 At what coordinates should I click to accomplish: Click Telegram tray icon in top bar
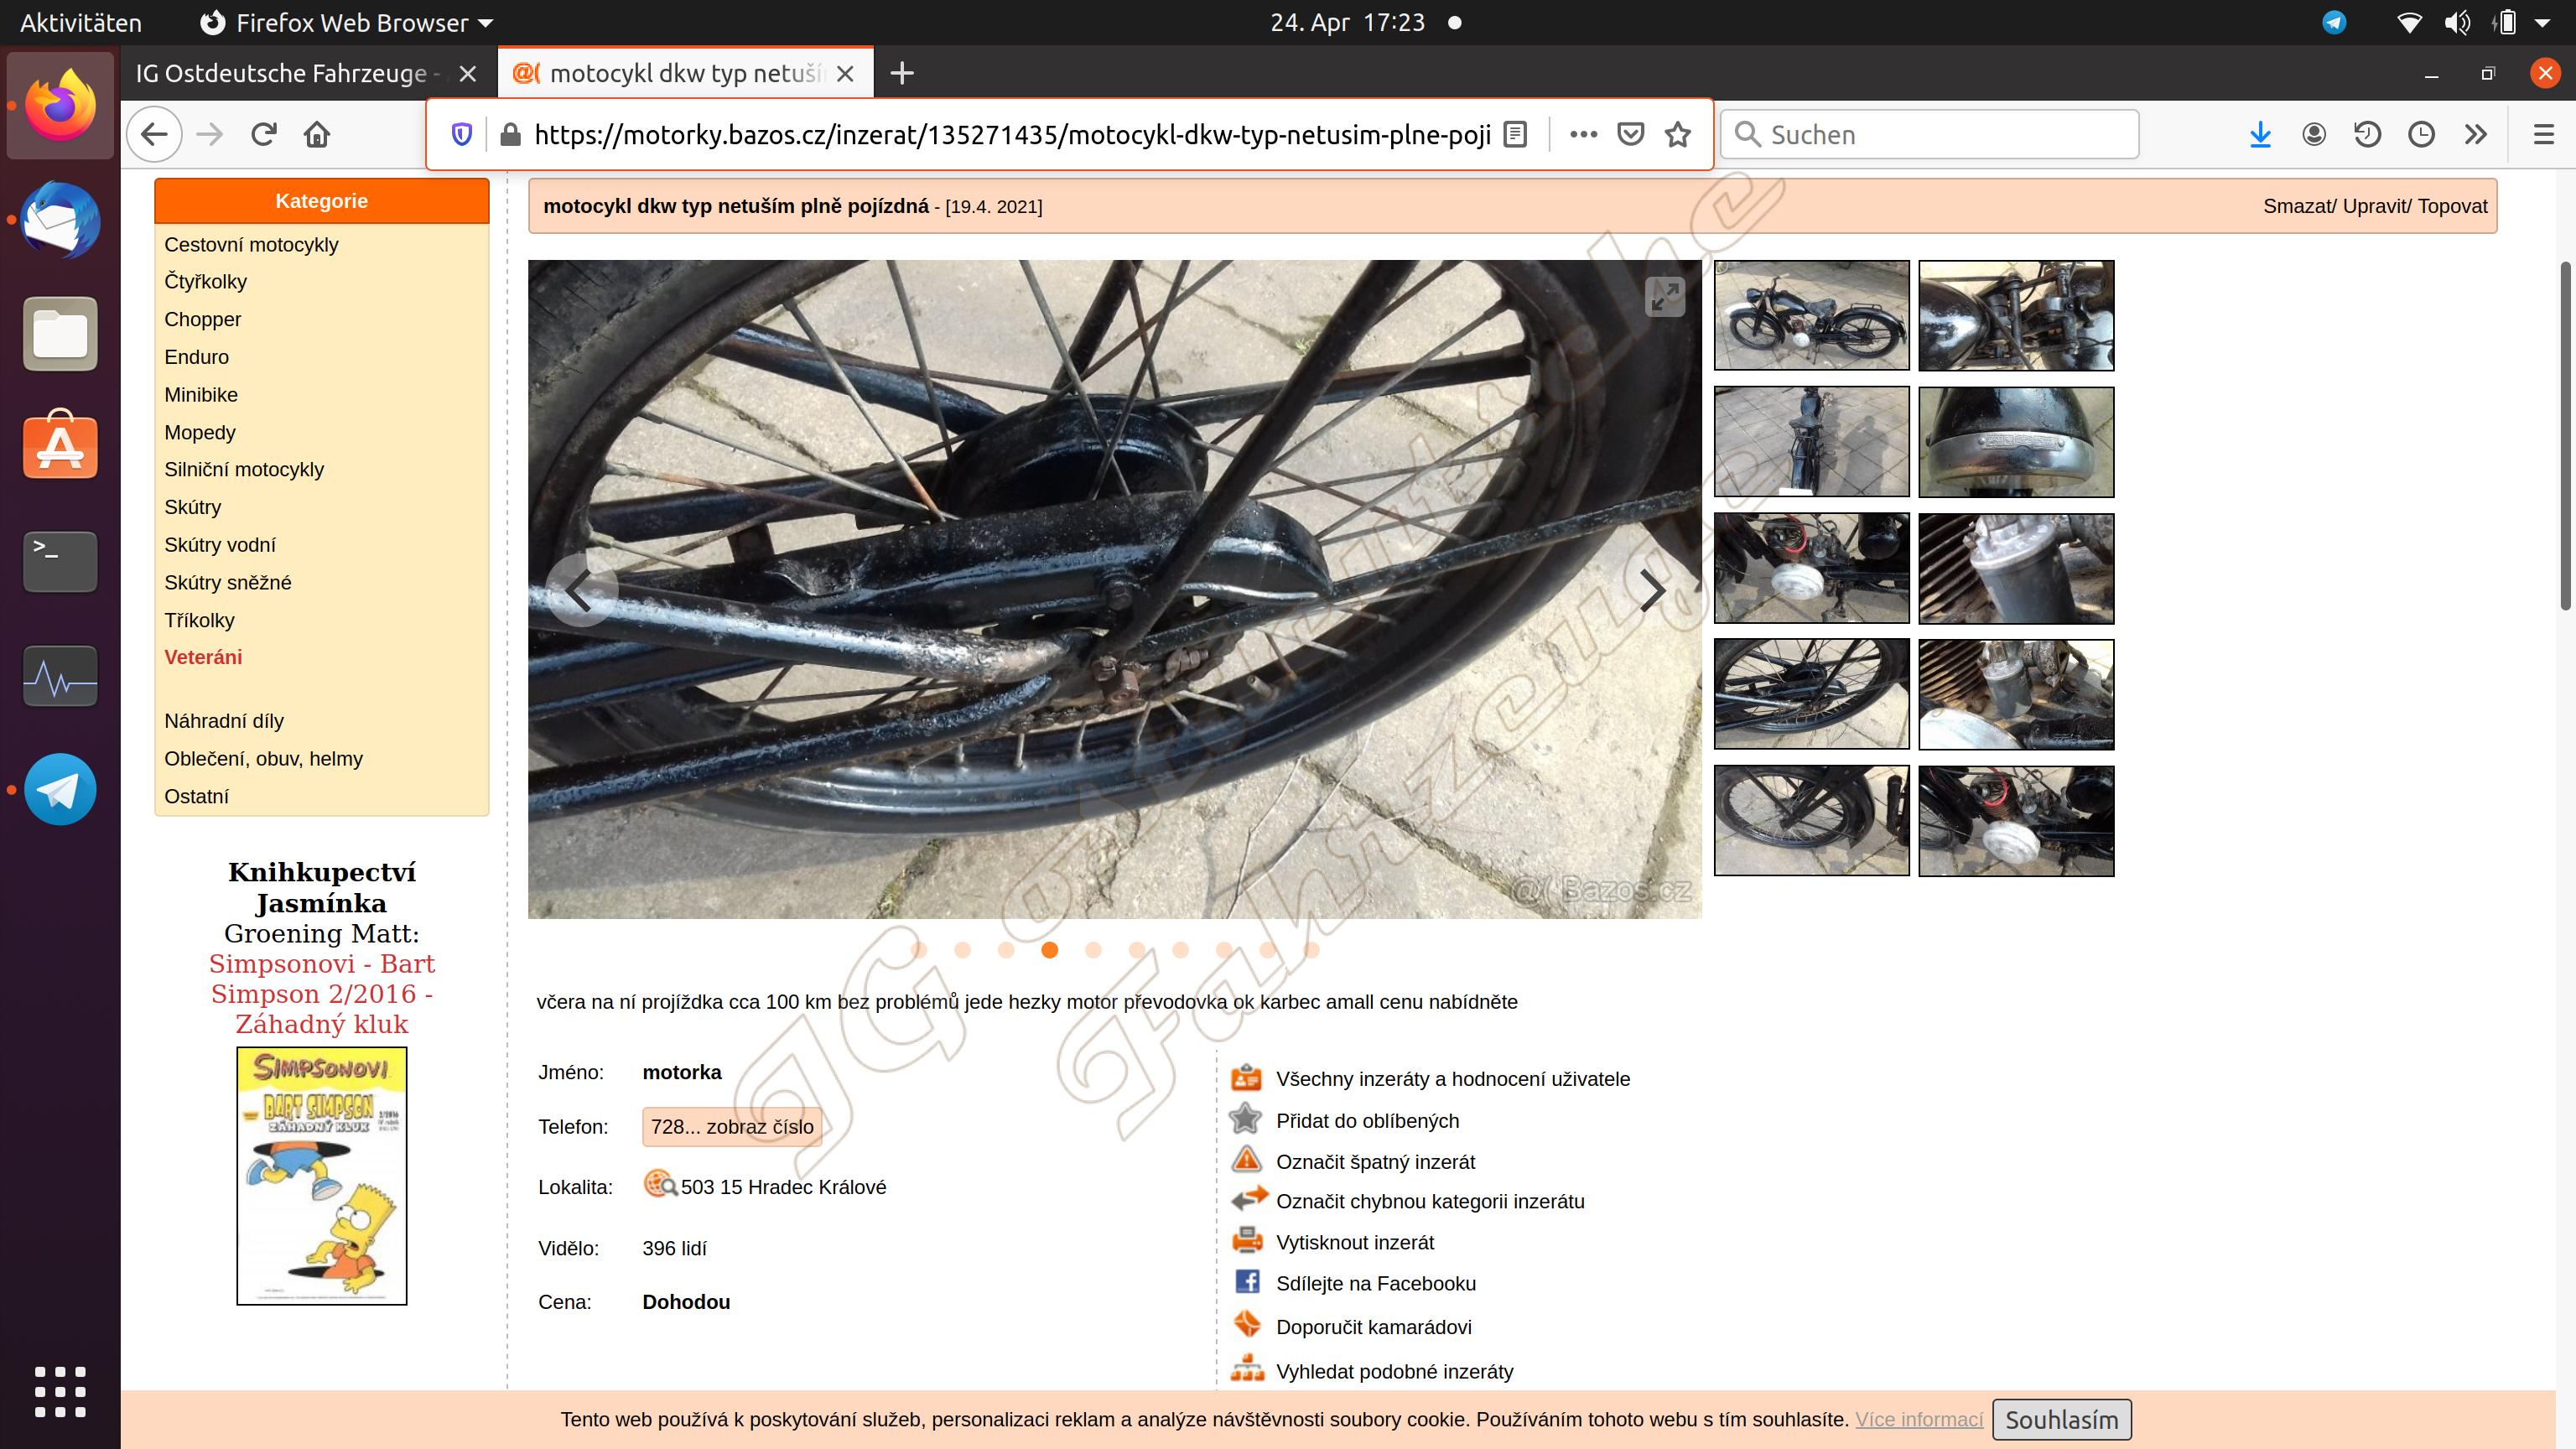pyautogui.click(x=2334, y=22)
